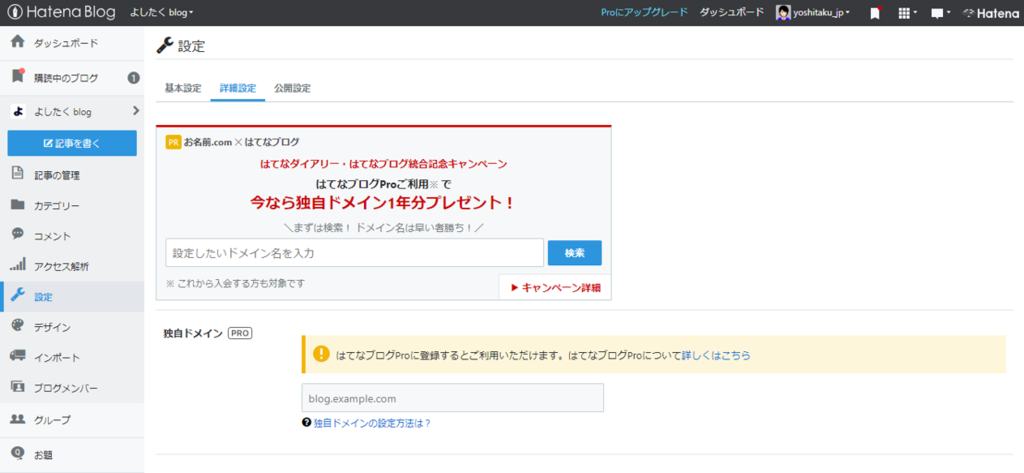Screen dimensions: 1024x473
Task: Open ブログメンバー in sidebar
Action: click(x=66, y=389)
